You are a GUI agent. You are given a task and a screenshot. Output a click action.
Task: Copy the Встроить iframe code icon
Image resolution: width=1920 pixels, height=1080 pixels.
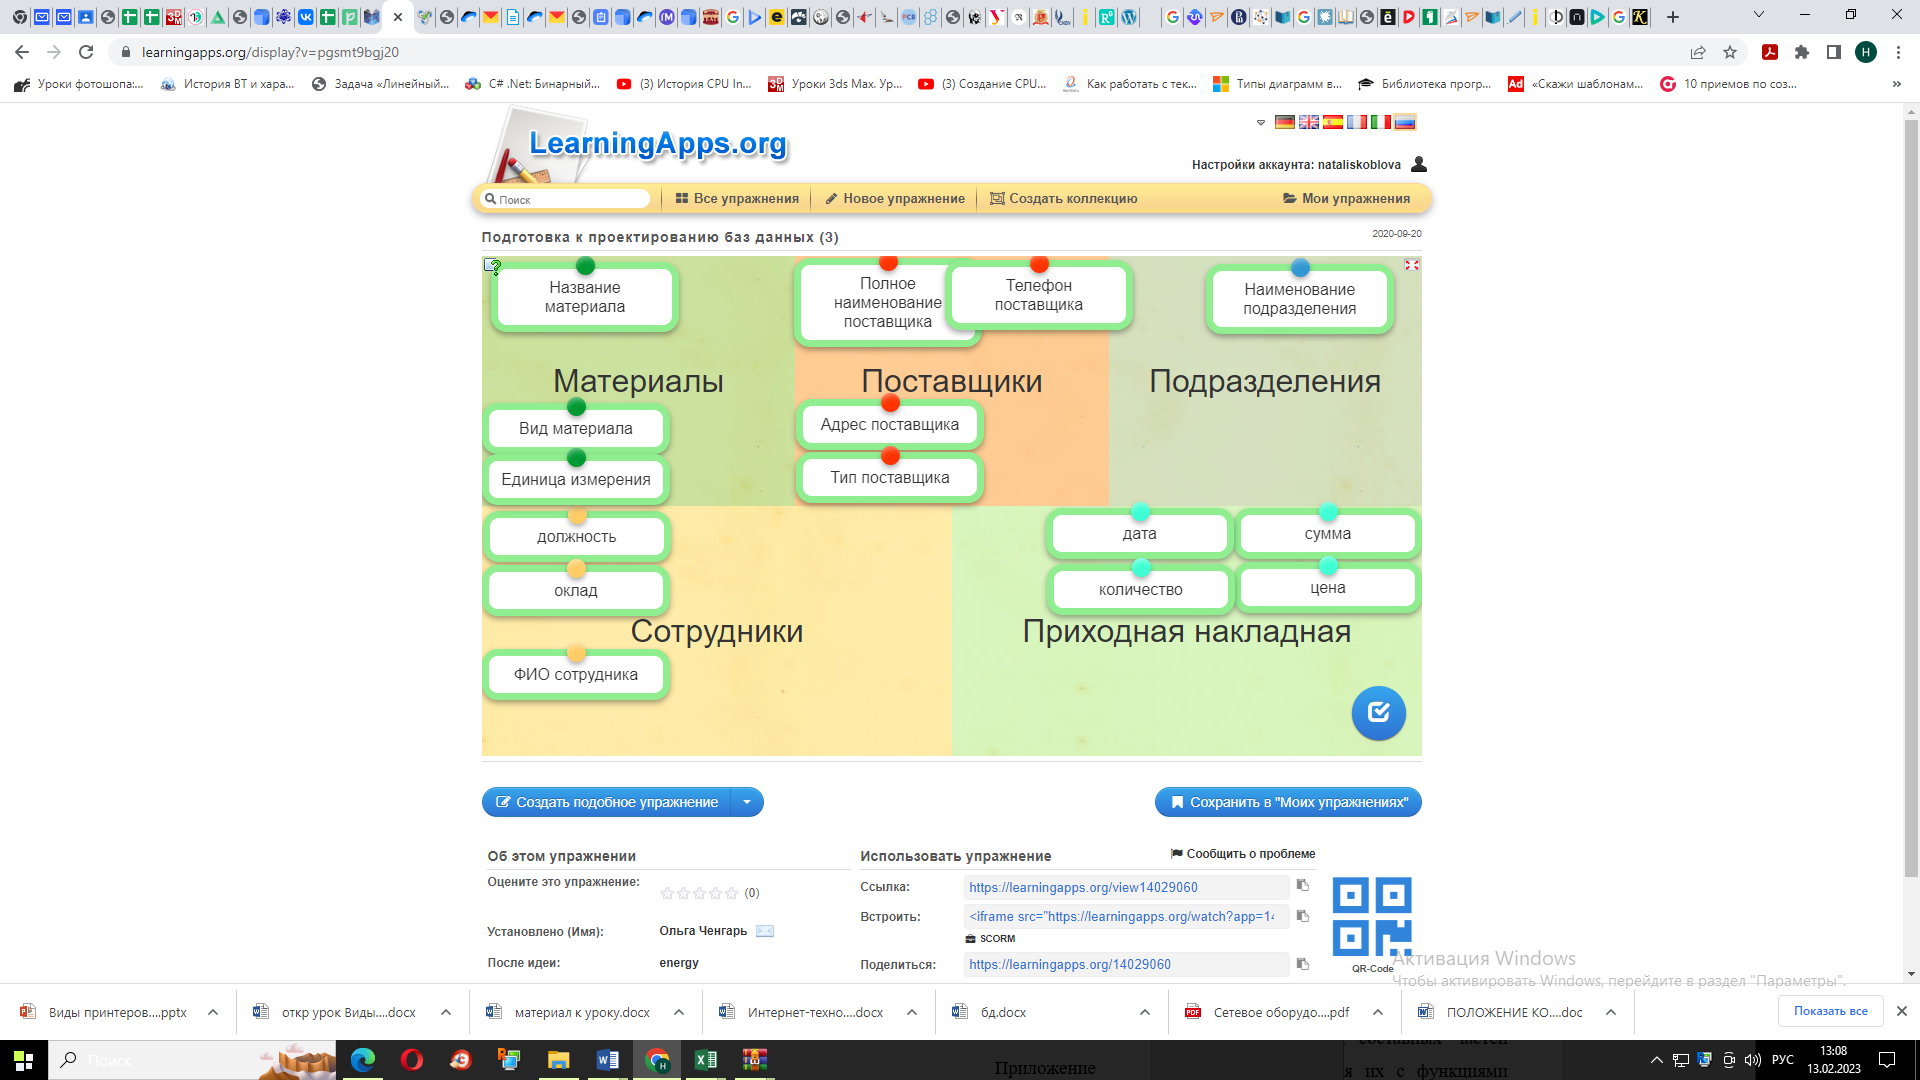(1302, 916)
